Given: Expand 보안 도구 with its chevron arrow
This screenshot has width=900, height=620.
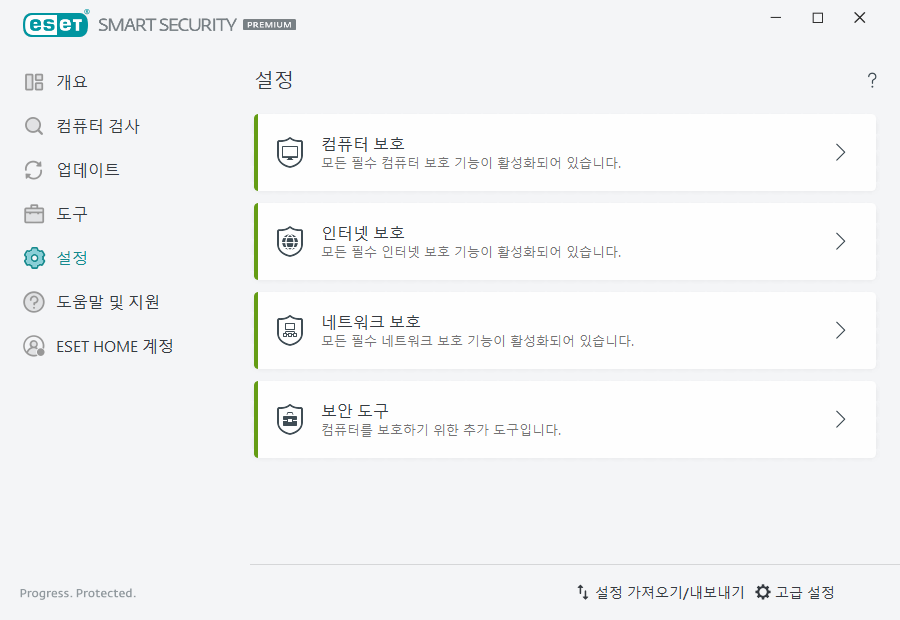Looking at the screenshot, I should click(x=841, y=419).
